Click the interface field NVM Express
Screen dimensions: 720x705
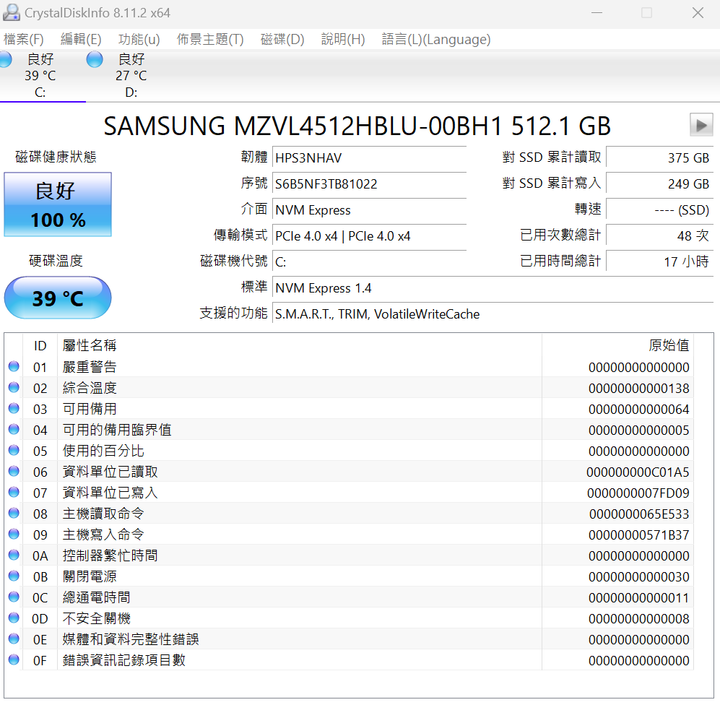pos(370,210)
